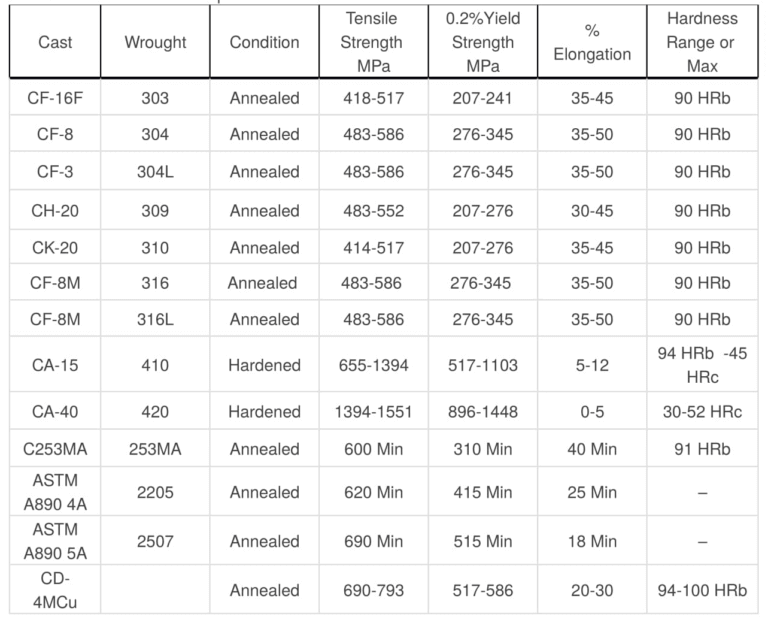Select the CD-4MCu cast cell

point(55,590)
